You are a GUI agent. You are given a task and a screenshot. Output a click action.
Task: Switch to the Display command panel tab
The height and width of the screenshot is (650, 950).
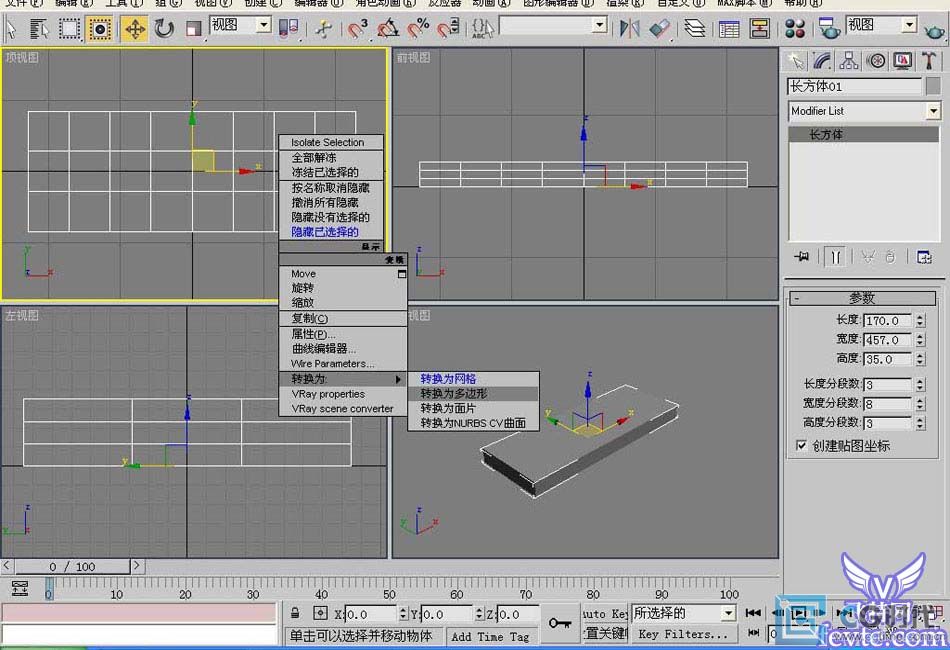coord(903,61)
